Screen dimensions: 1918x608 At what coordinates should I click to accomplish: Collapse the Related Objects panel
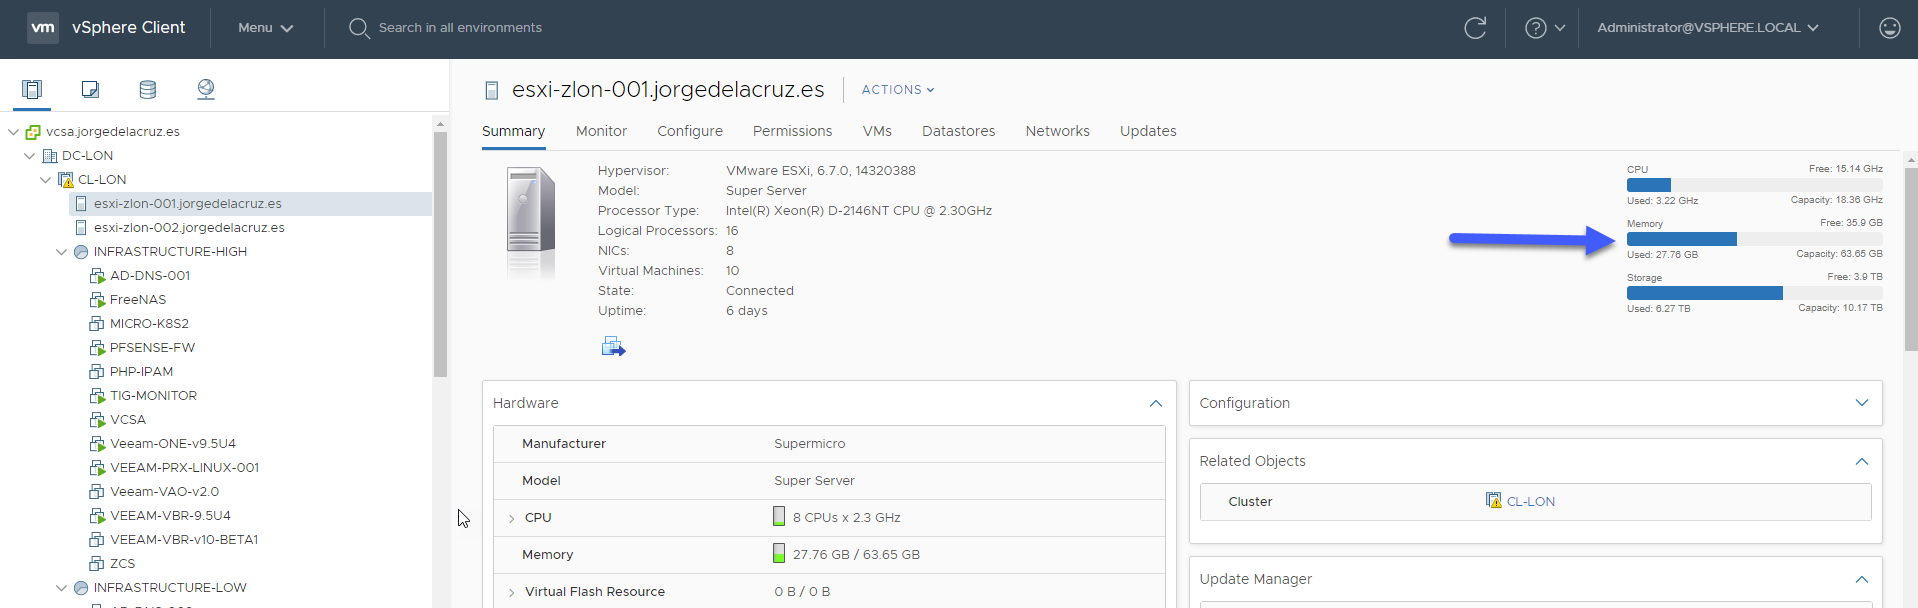click(1862, 461)
